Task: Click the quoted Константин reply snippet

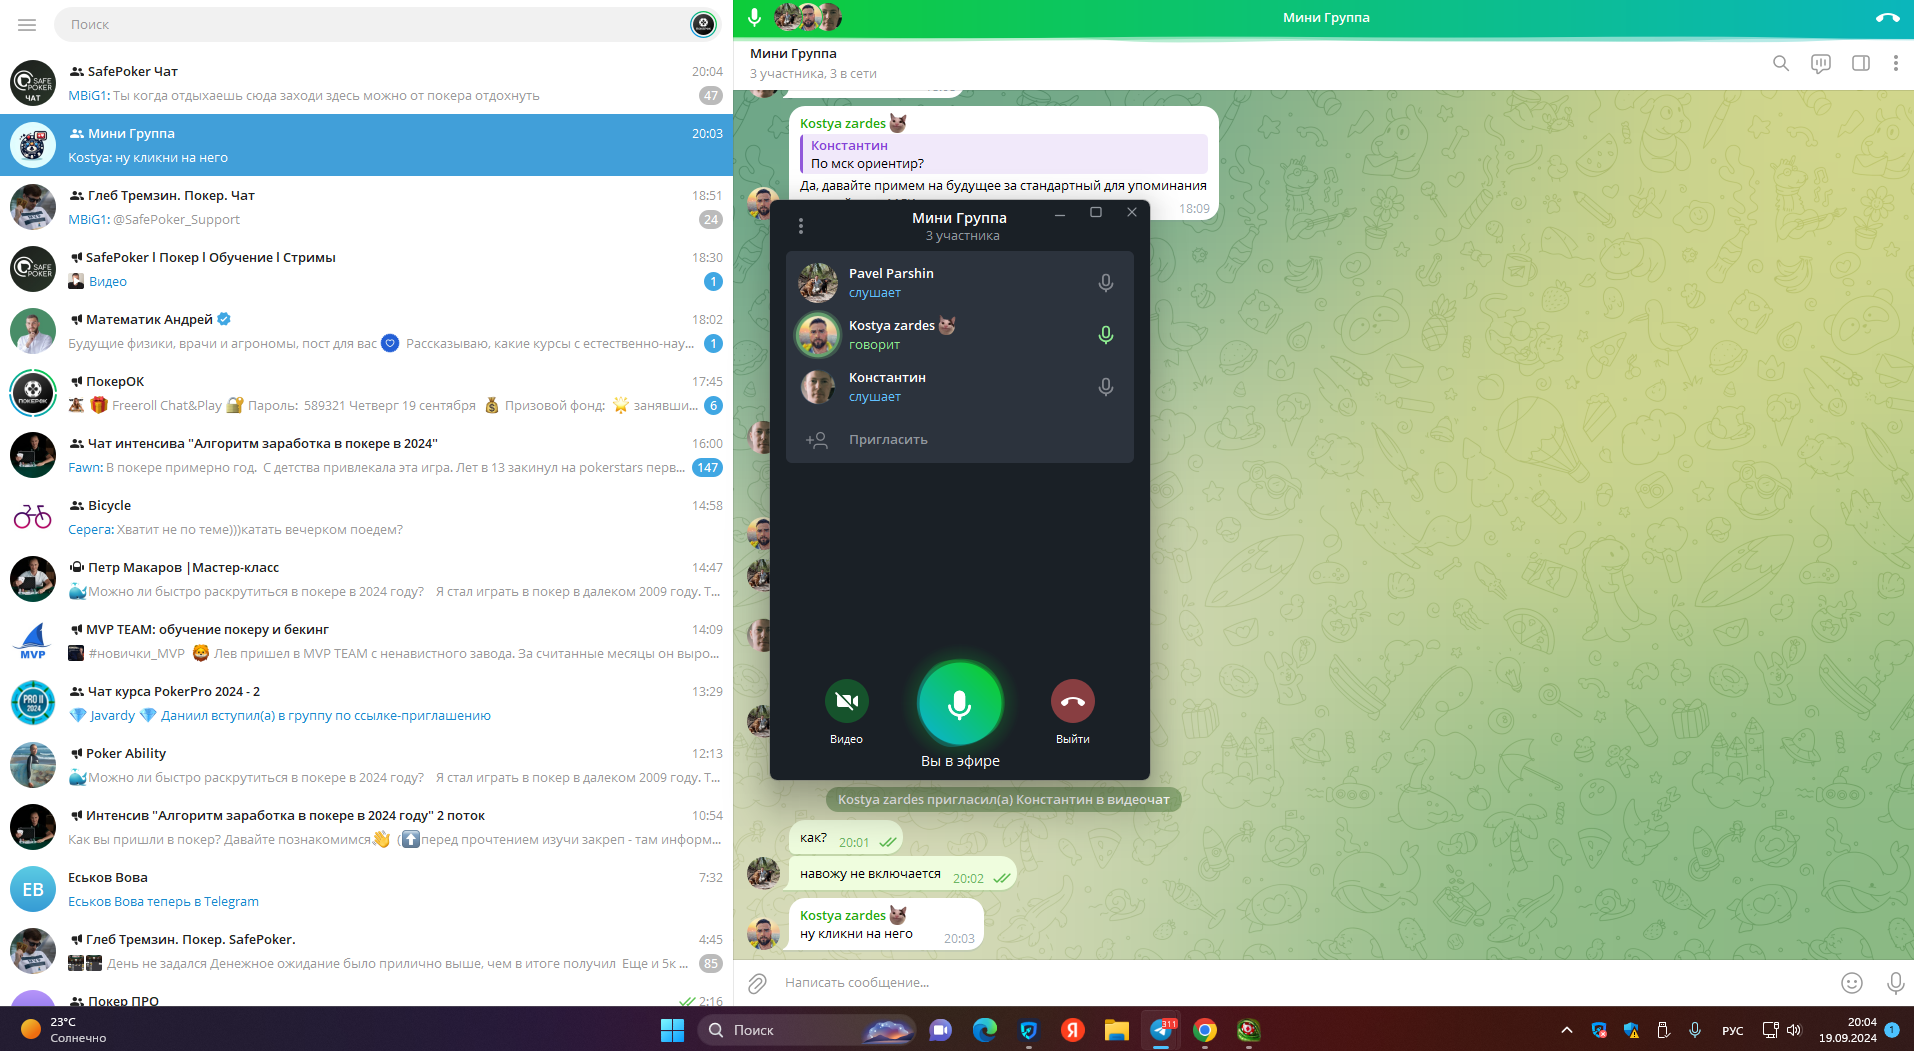Action: pos(1004,154)
